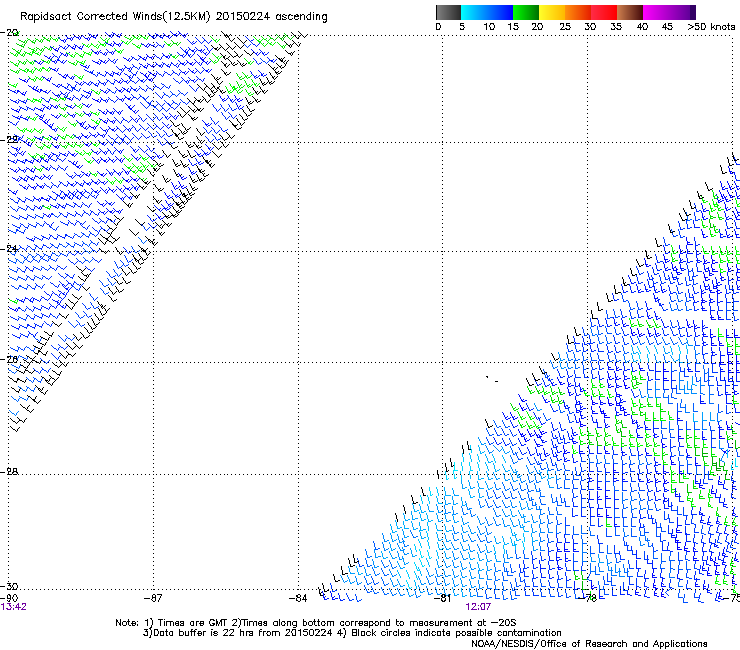Click the '10' label under the color bar

[x=489, y=27]
